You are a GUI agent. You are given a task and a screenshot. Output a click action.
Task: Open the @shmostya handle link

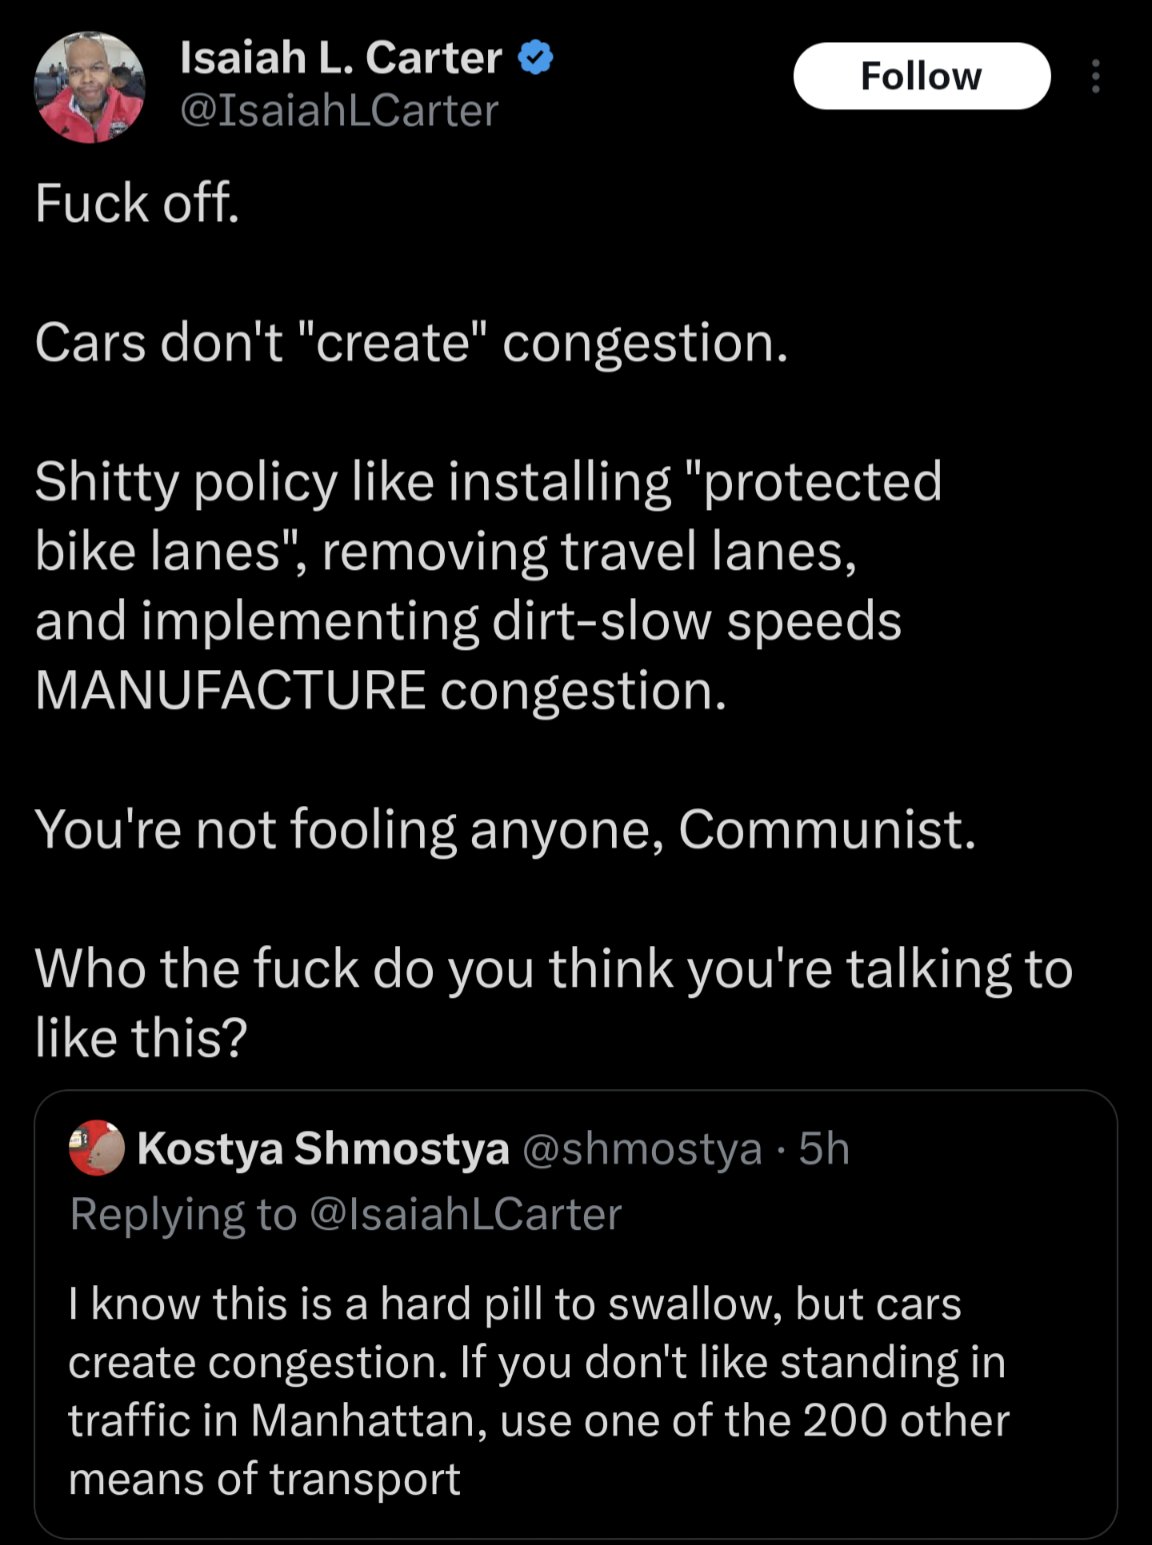642,1148
